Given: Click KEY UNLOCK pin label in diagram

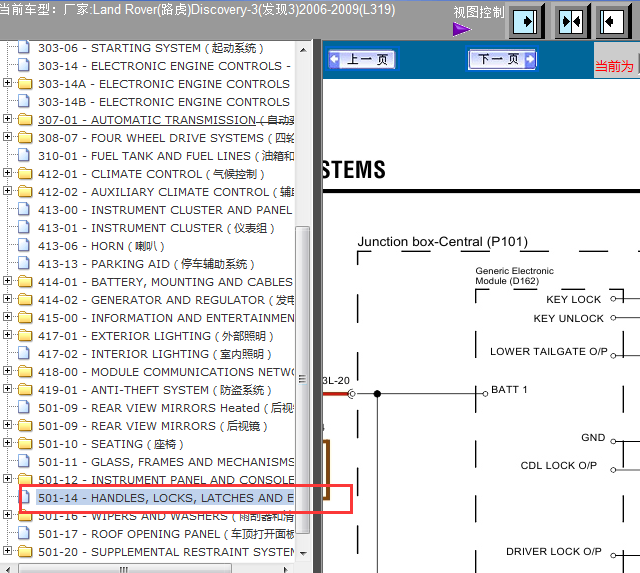Looking at the screenshot, I should click(568, 318).
